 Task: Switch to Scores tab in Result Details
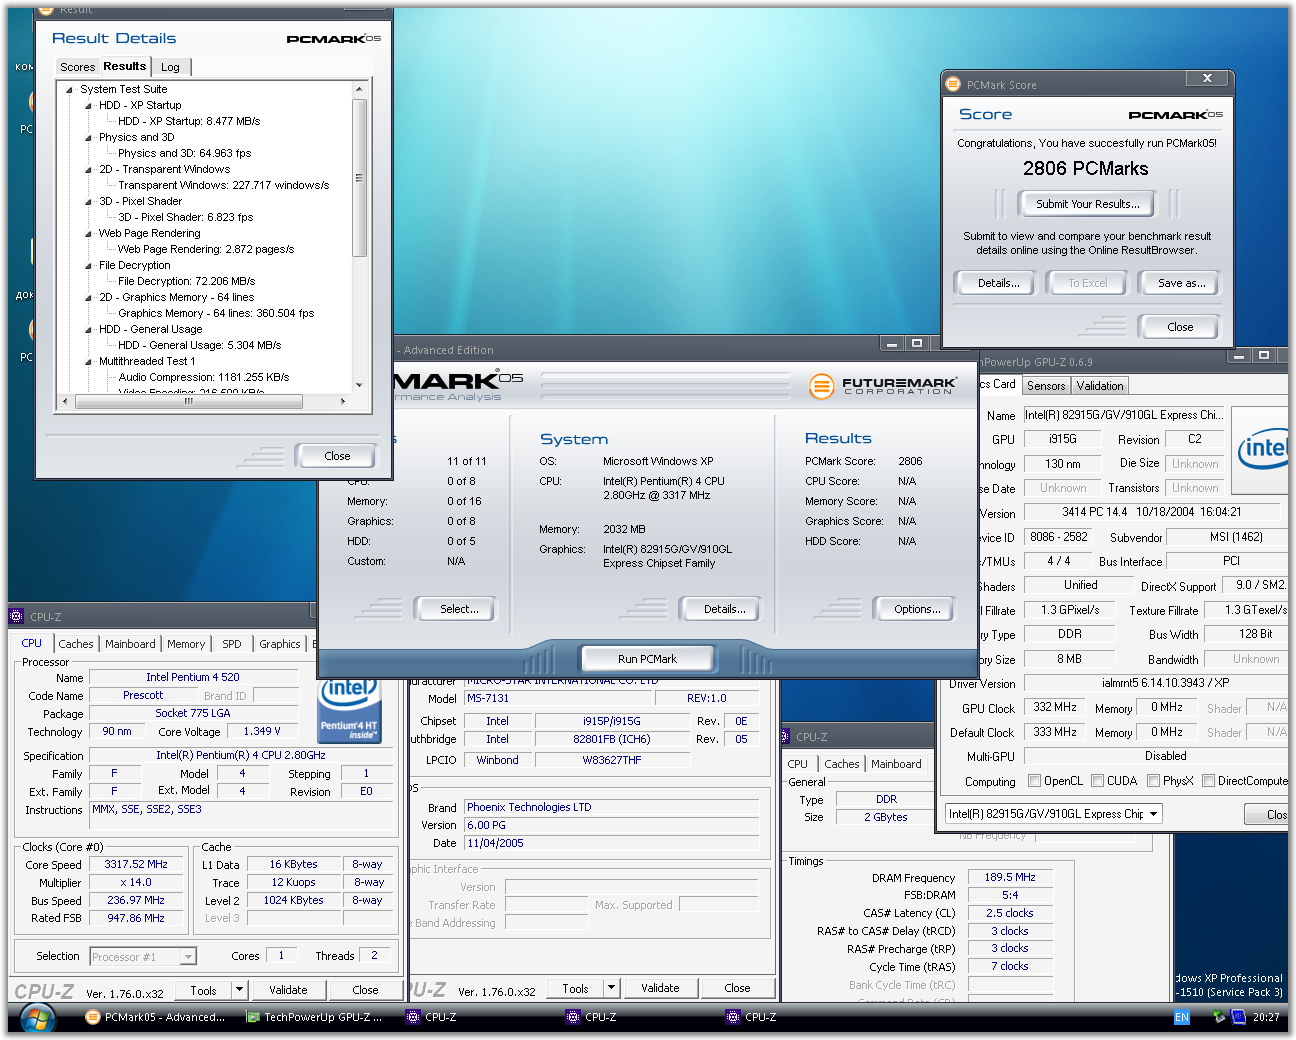[x=77, y=67]
